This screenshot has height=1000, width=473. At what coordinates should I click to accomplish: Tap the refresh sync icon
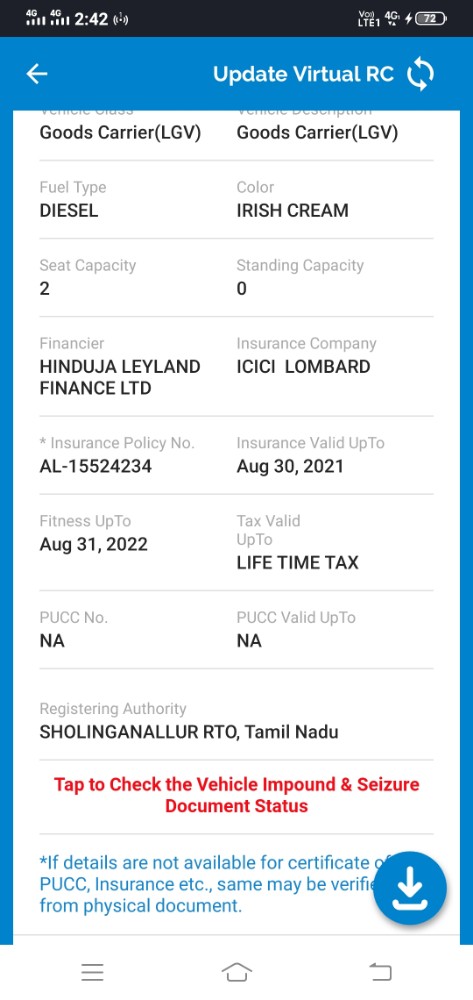pos(420,74)
